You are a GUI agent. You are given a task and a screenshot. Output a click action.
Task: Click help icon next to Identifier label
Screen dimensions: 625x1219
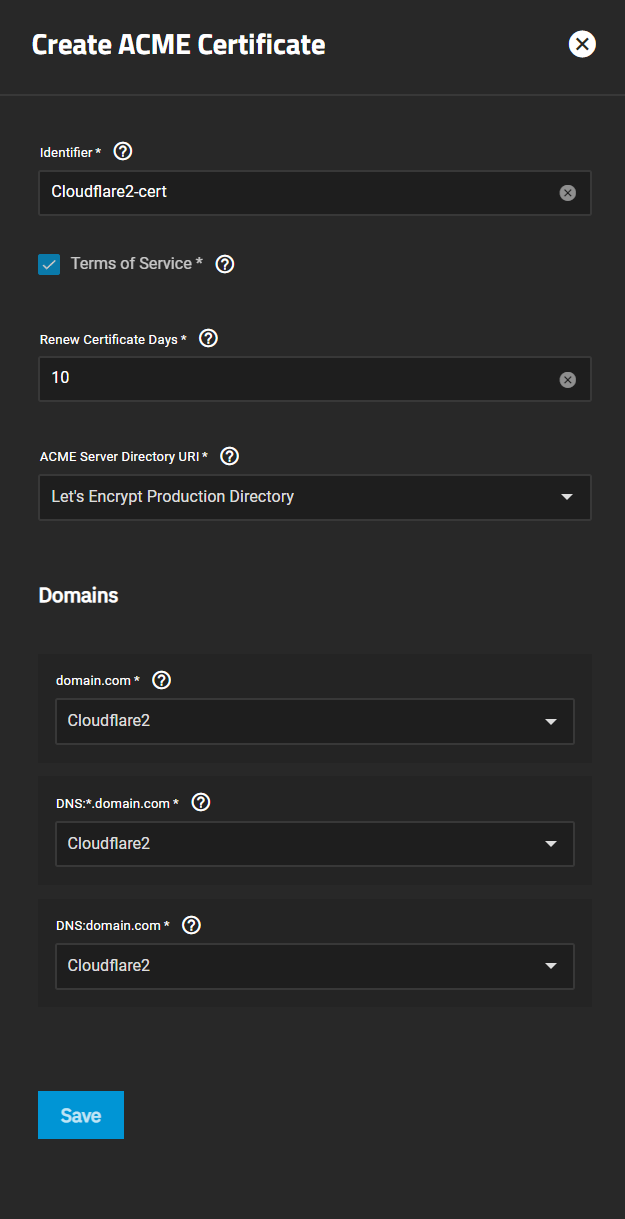[123, 152]
